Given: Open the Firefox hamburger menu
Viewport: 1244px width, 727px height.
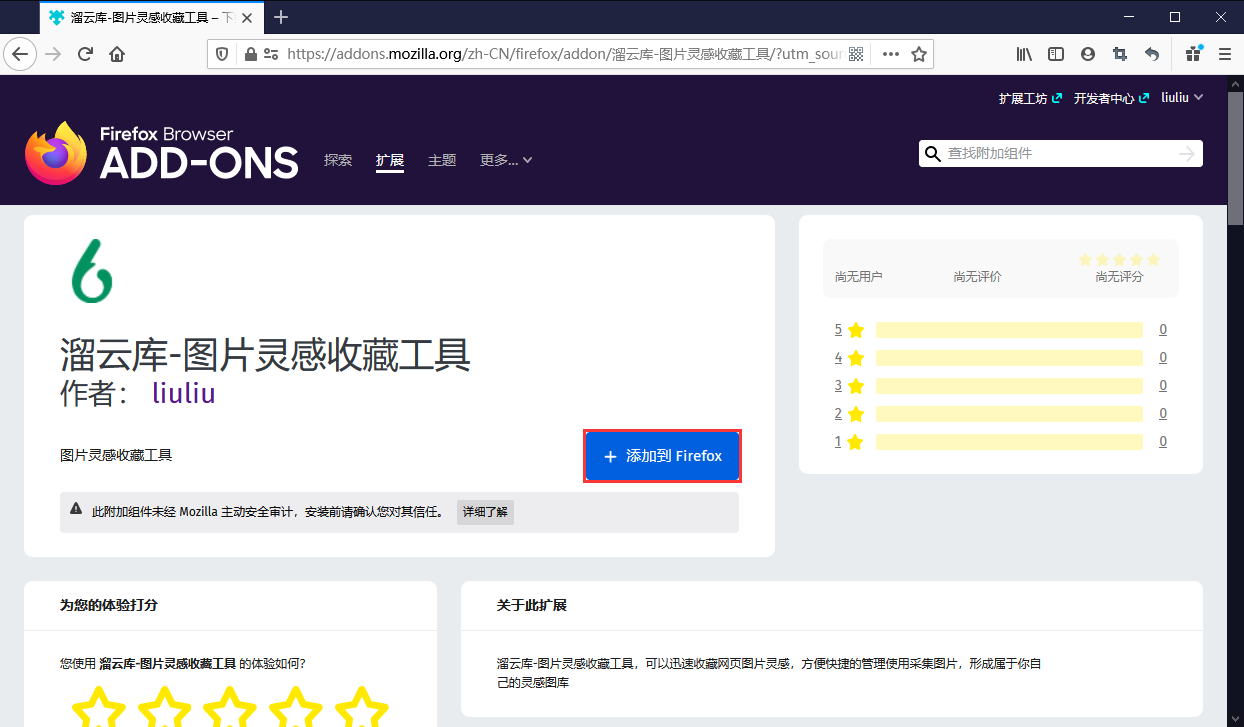Looking at the screenshot, I should [1225, 54].
